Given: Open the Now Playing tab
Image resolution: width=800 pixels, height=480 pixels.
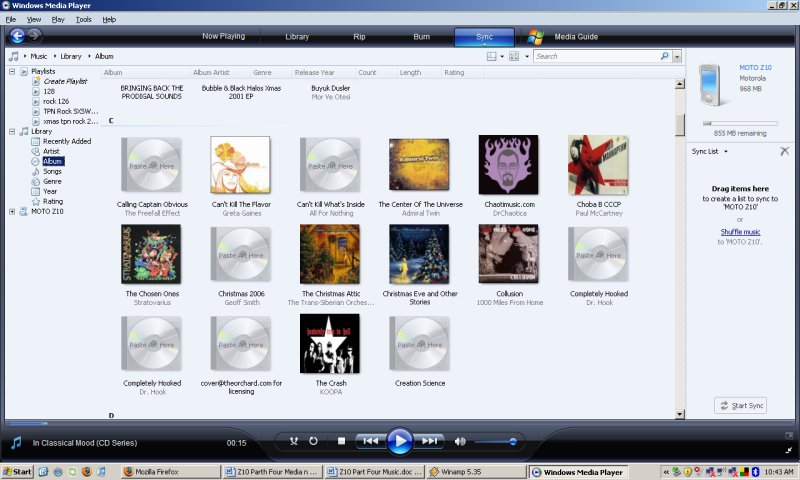Looking at the screenshot, I should [223, 36].
